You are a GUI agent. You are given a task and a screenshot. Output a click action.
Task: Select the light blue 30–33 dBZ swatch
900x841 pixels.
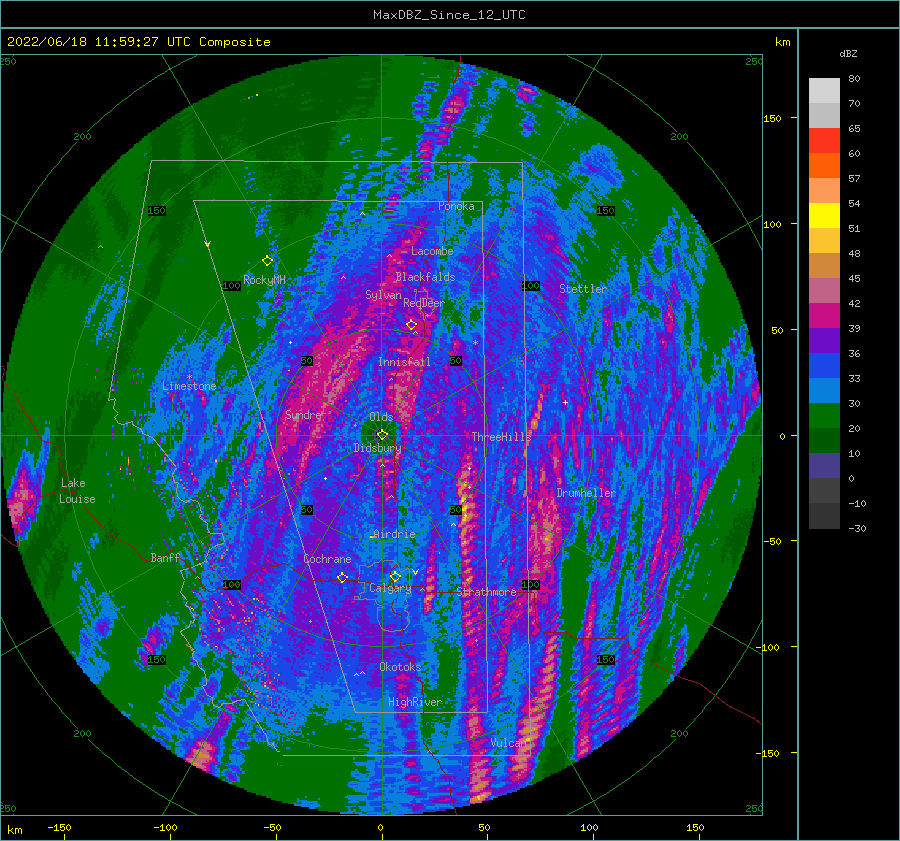pos(824,391)
